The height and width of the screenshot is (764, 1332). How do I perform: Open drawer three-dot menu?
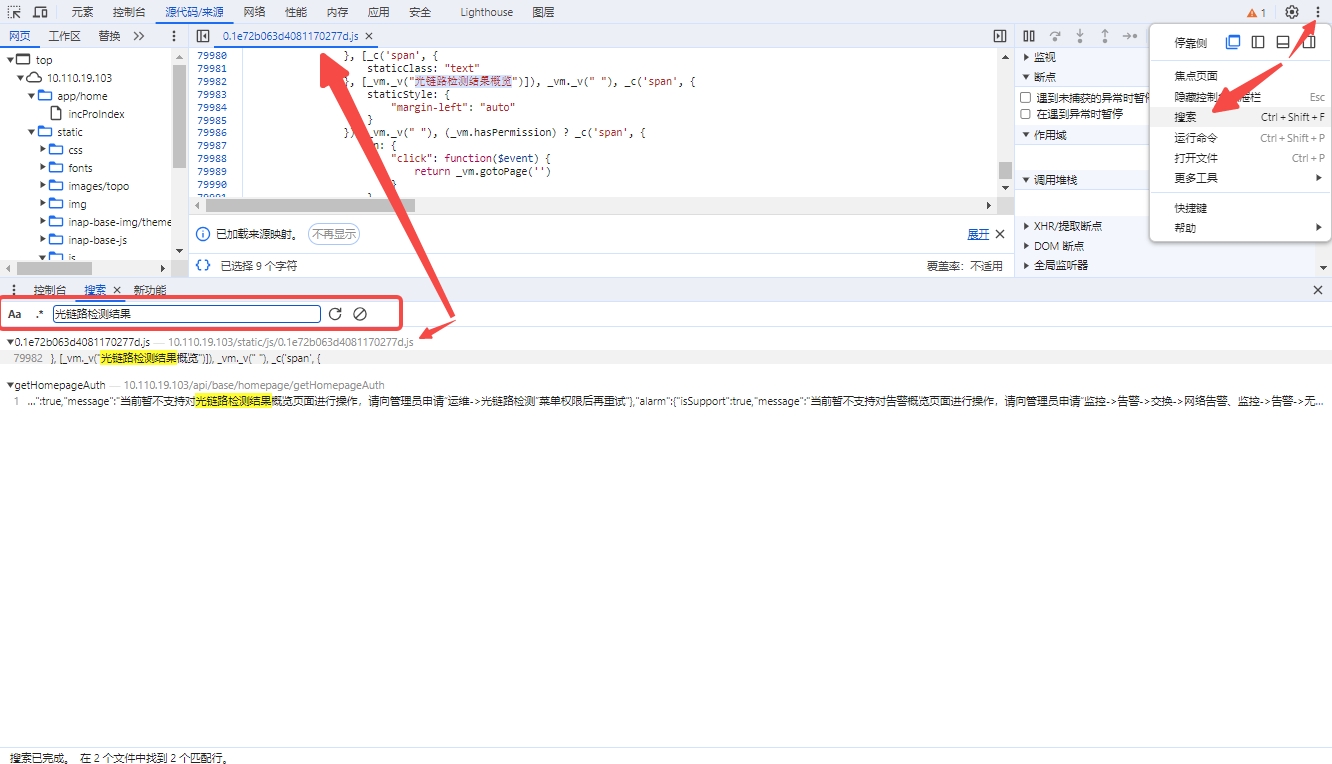pos(14,290)
